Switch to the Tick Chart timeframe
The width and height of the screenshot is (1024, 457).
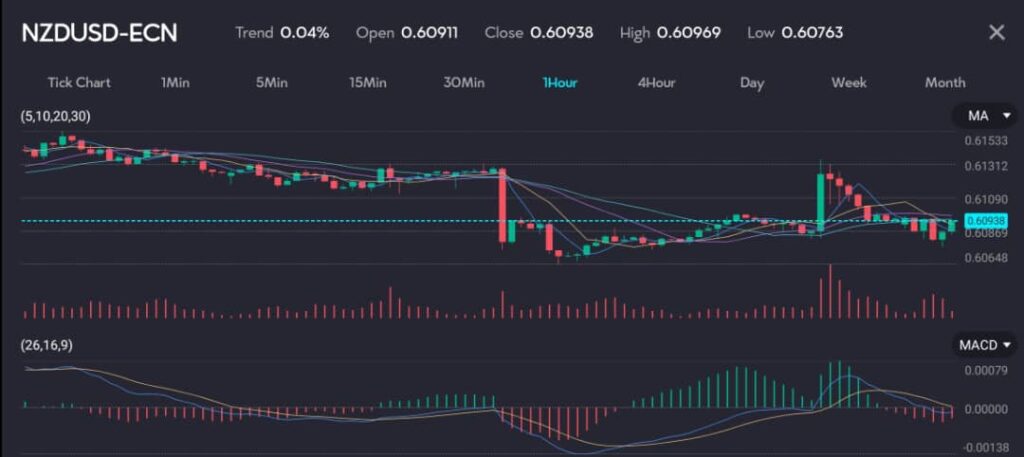79,82
